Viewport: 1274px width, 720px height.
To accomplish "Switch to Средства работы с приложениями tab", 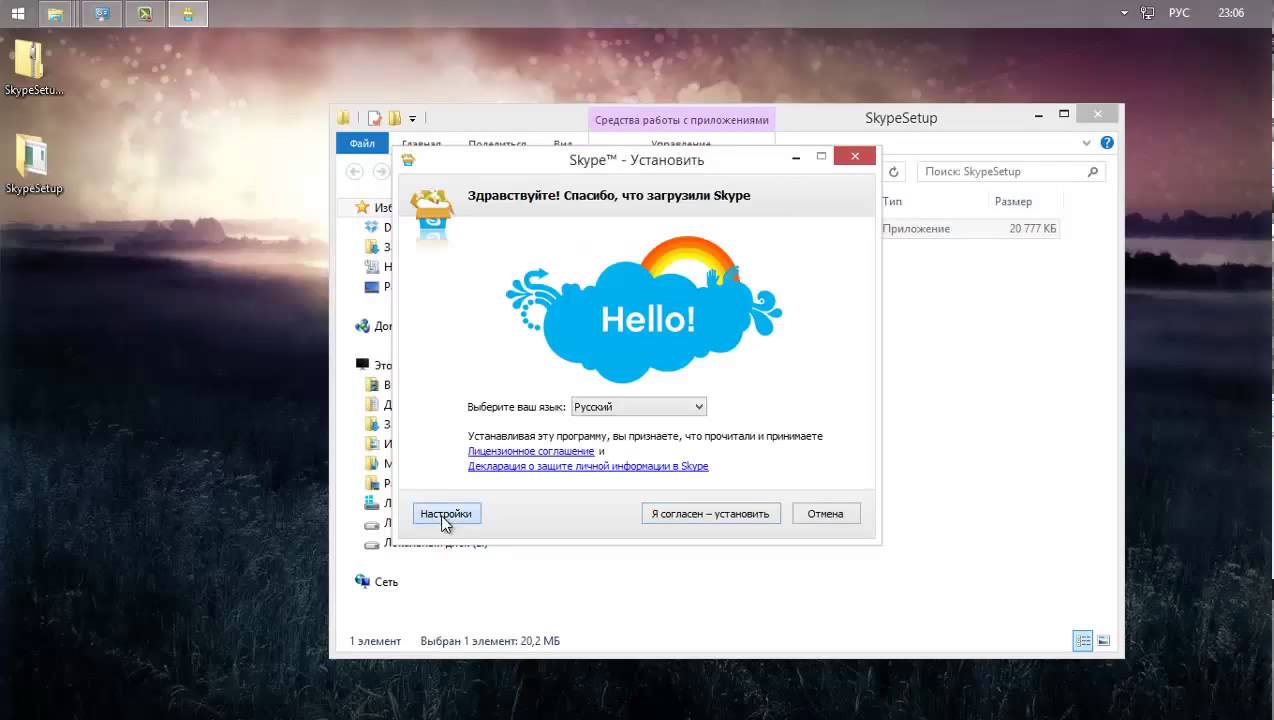I will pos(682,120).
